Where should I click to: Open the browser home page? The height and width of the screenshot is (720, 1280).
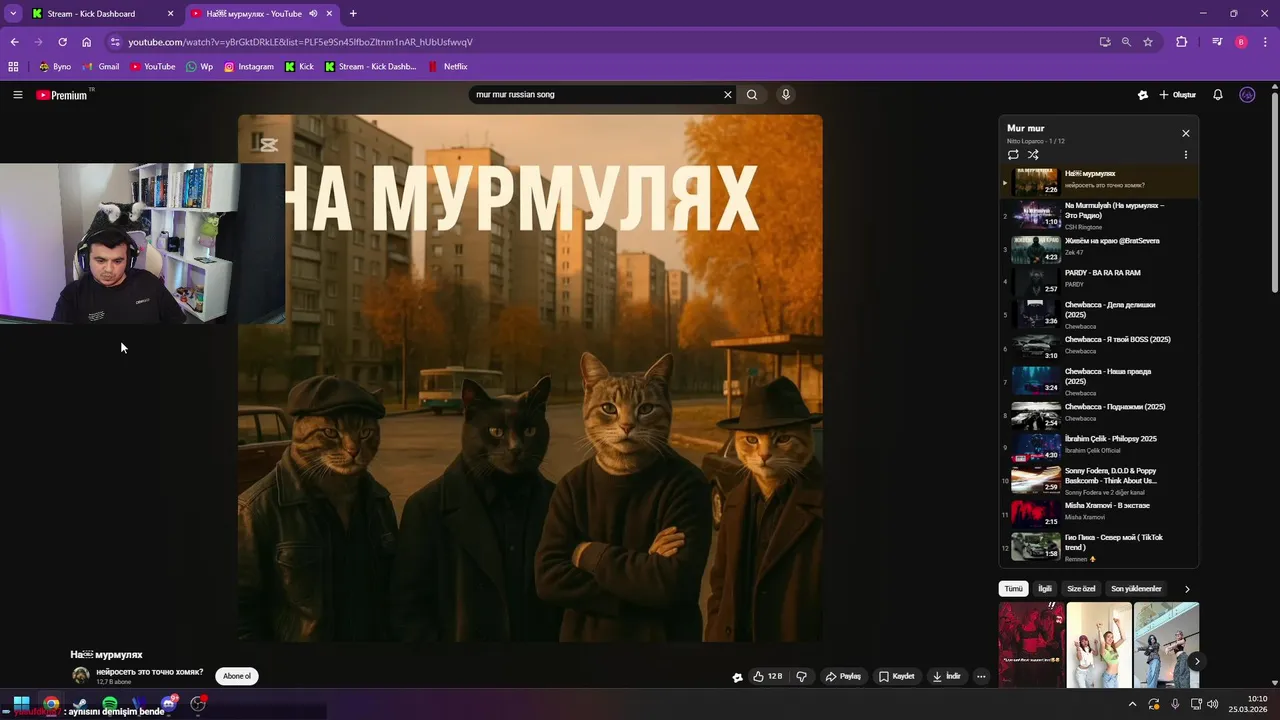pos(86,42)
